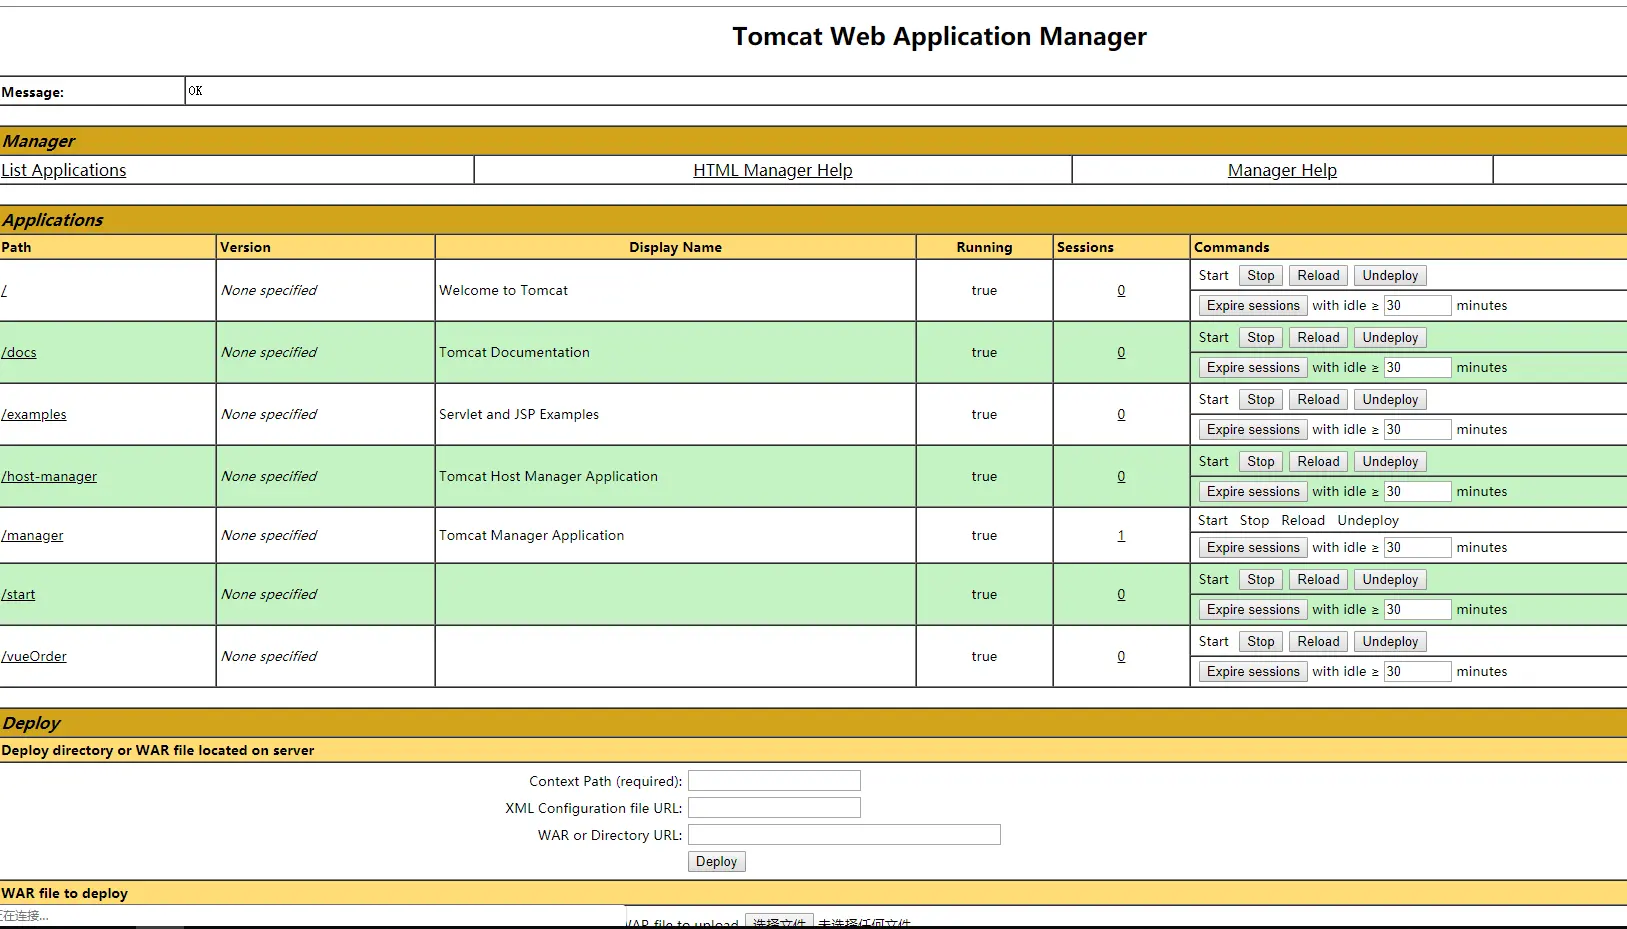Viewport: 1627px width, 929px height.
Task: Undeploy the /examples application
Action: (x=1390, y=400)
